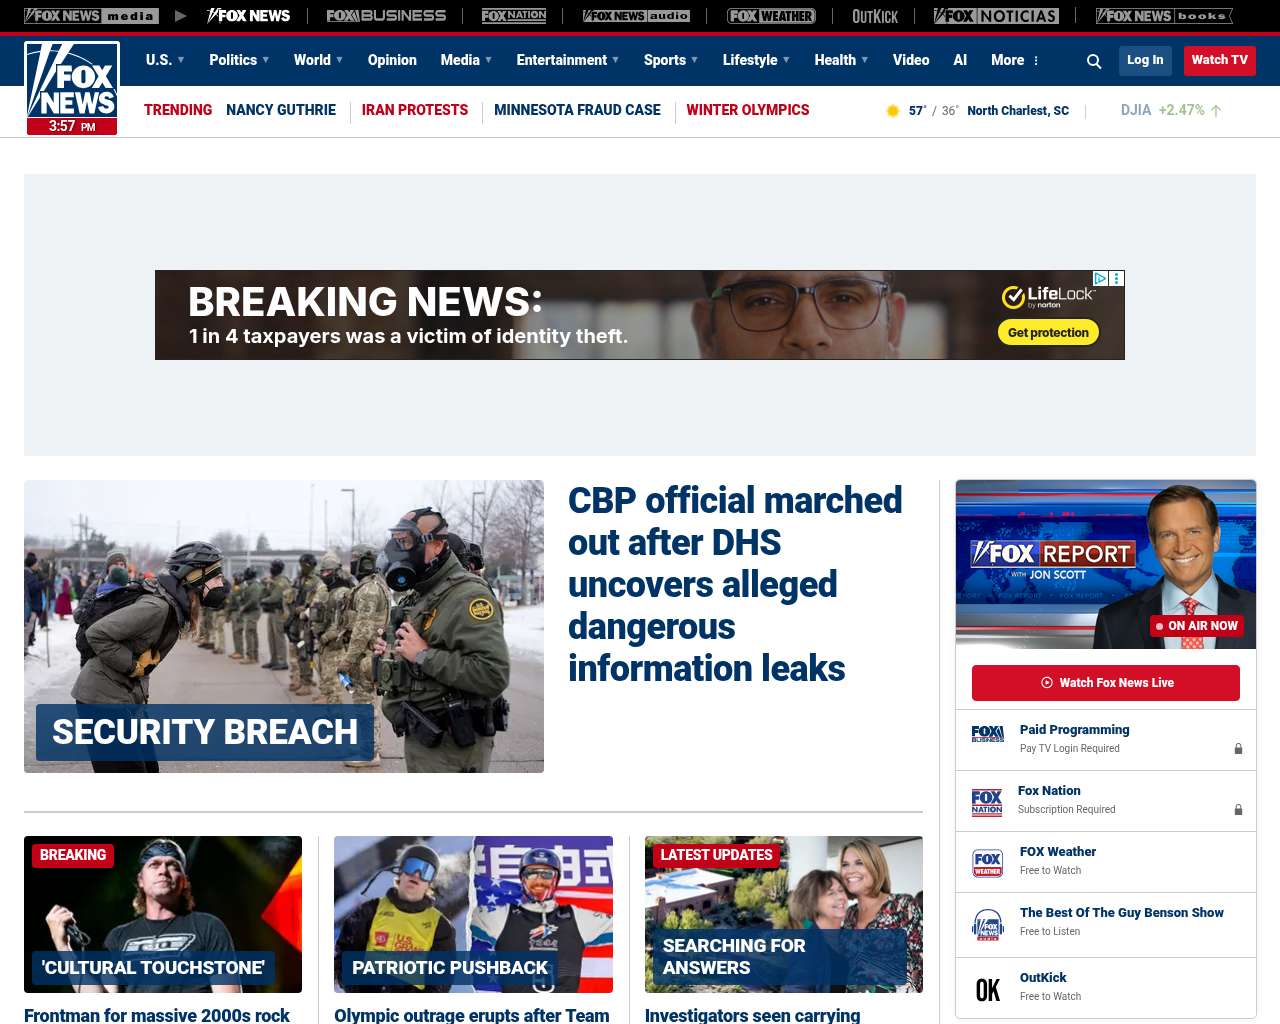Open the AI section
The width and height of the screenshot is (1280, 1024).
[960, 60]
